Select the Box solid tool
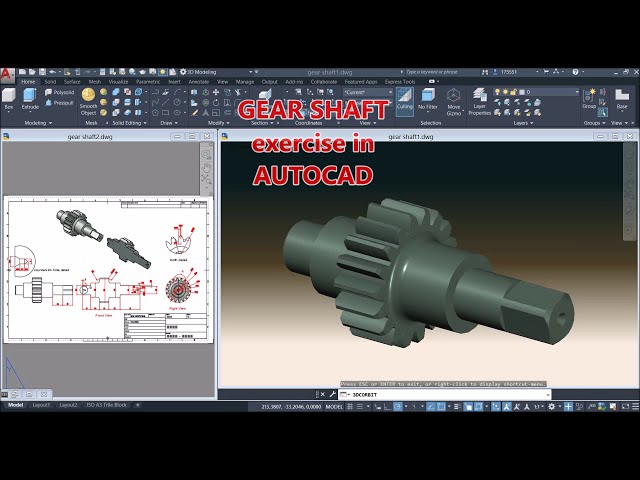The image size is (640, 480). [x=9, y=99]
